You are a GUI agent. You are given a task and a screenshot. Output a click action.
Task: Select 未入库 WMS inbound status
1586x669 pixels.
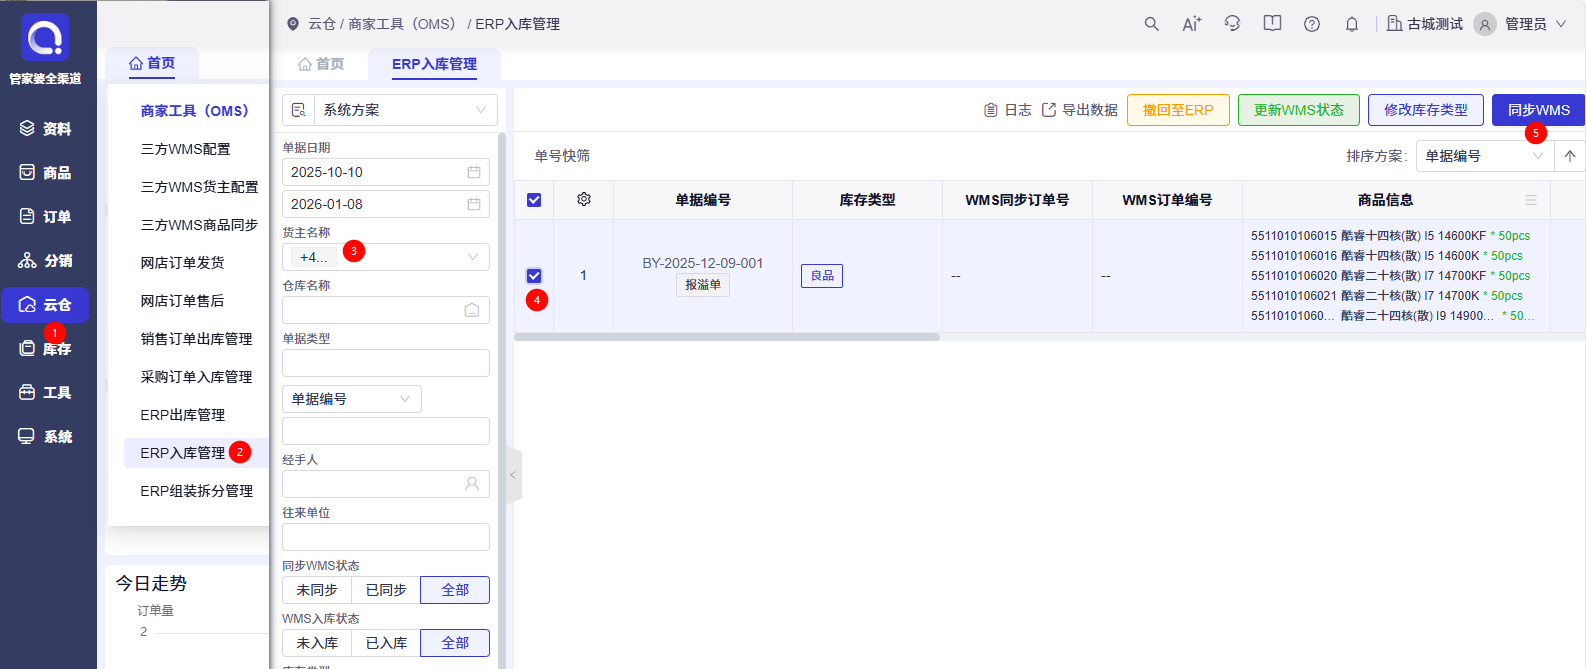coord(317,643)
